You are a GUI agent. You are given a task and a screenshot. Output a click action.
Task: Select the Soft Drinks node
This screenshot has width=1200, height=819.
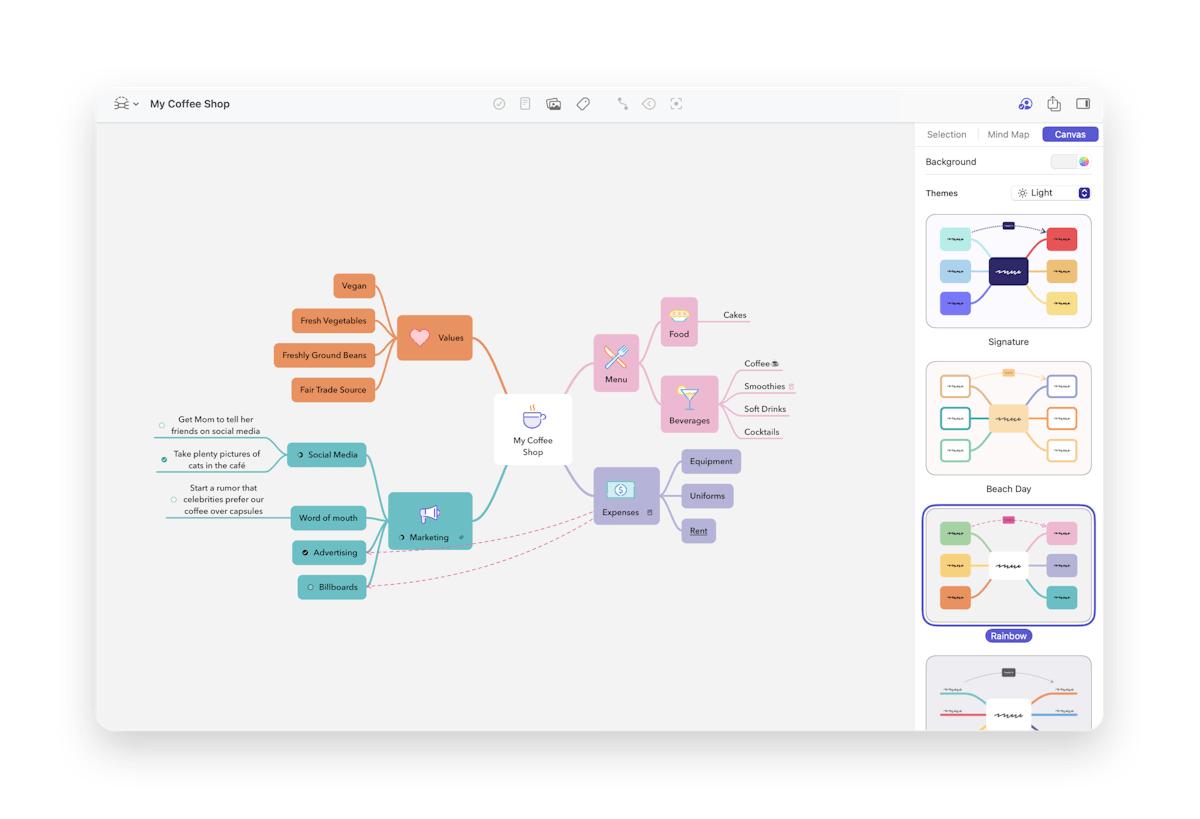coord(765,409)
